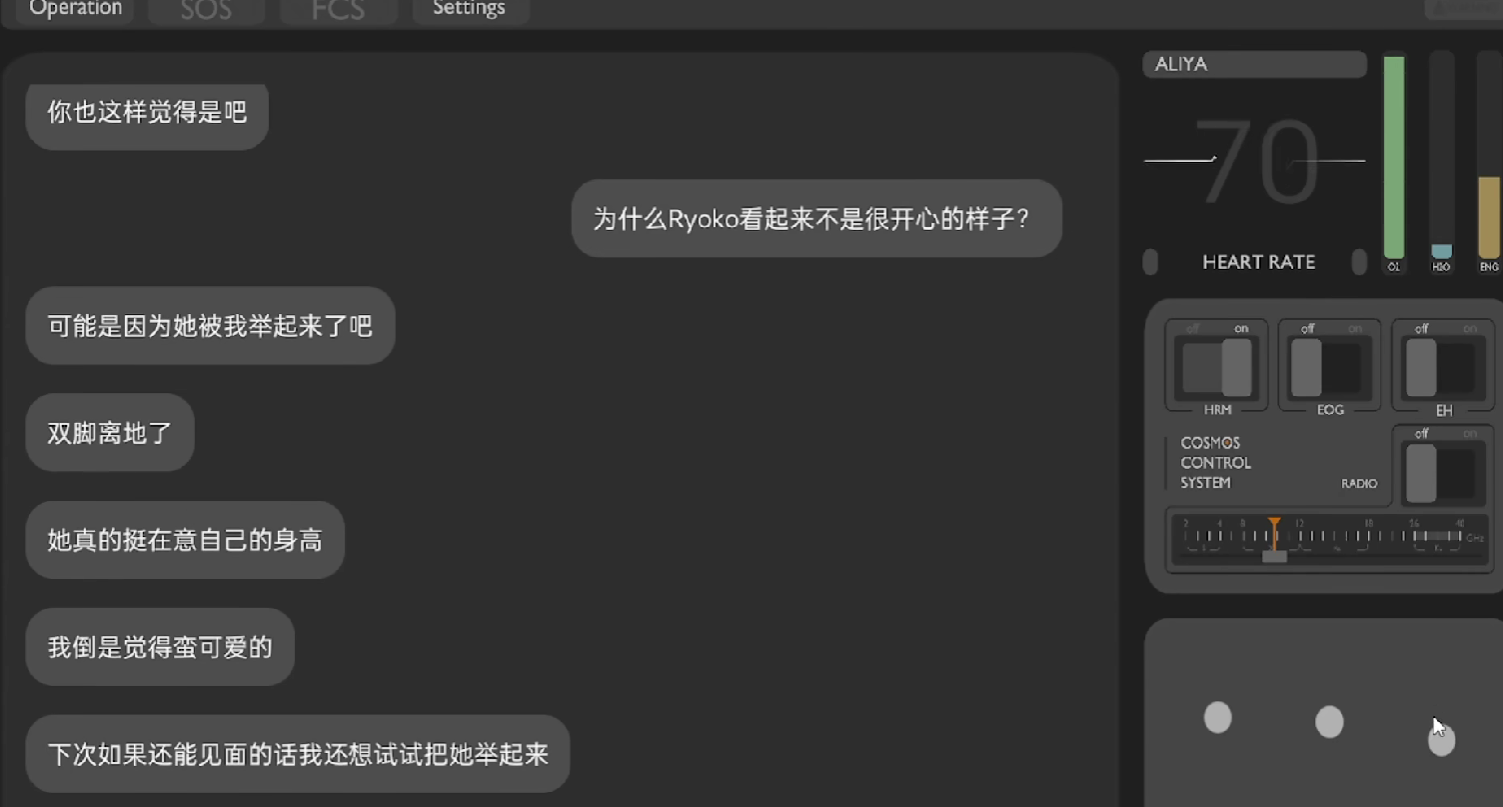Click the yellow ENG energy bar
The height and width of the screenshot is (807, 1503).
pyautogui.click(x=1489, y=217)
